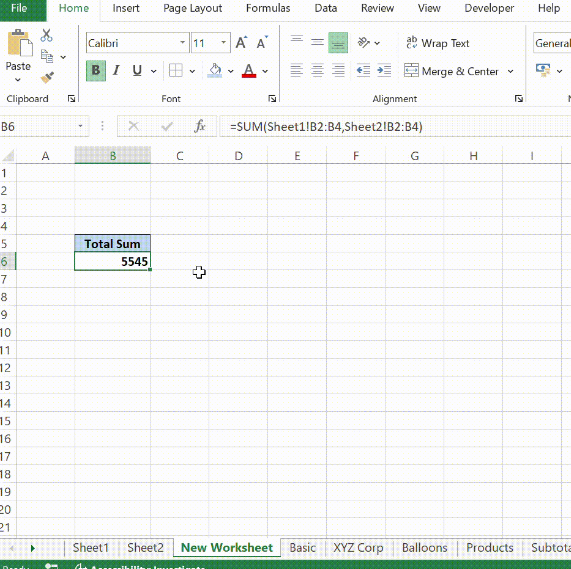Image resolution: width=571 pixels, height=569 pixels.
Task: Click the Insert Function fx icon
Action: tap(200, 126)
